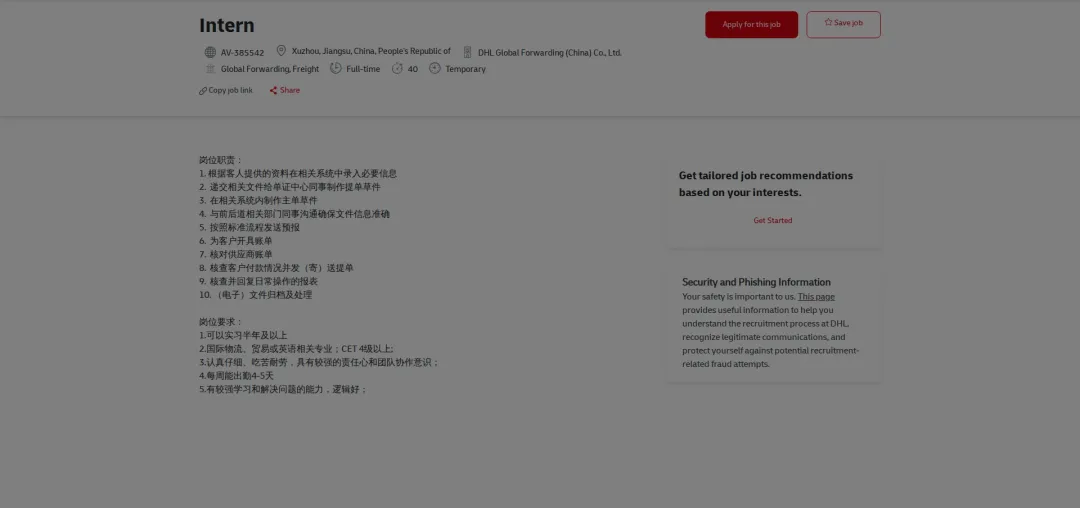1080x508 pixels.
Task: Click the bank icon beside Global Forwarding, Freight
Action: [210, 68]
